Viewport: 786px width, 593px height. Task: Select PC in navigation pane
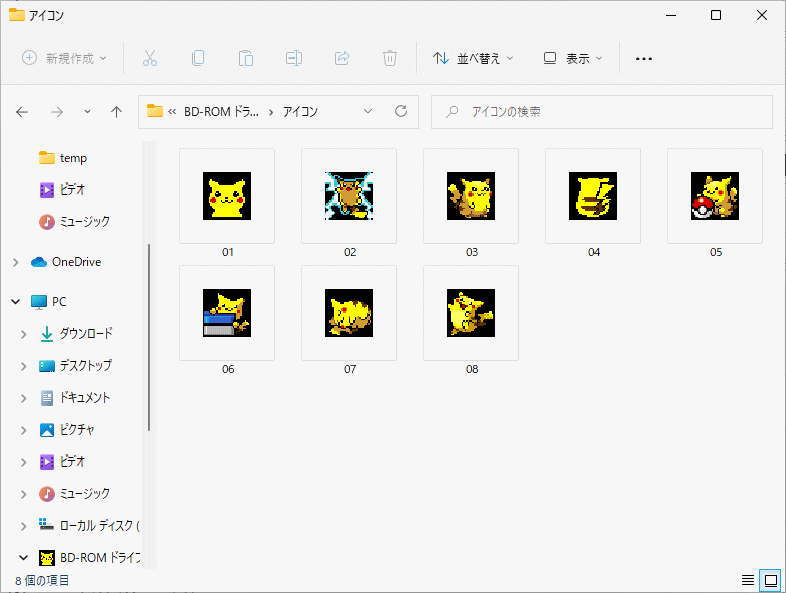(x=48, y=302)
